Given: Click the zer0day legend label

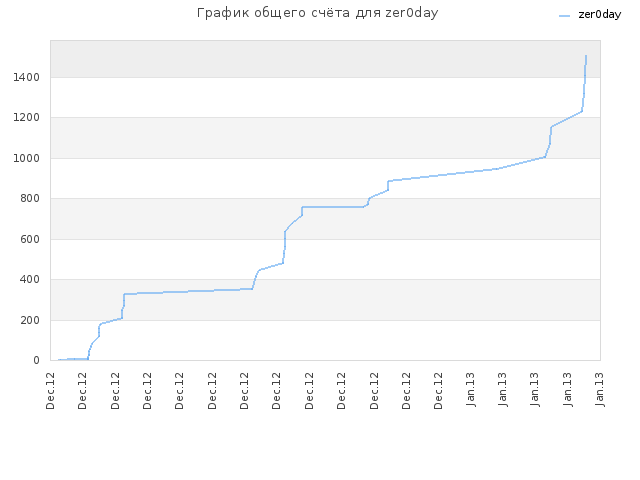Looking at the screenshot, I should coord(600,15).
